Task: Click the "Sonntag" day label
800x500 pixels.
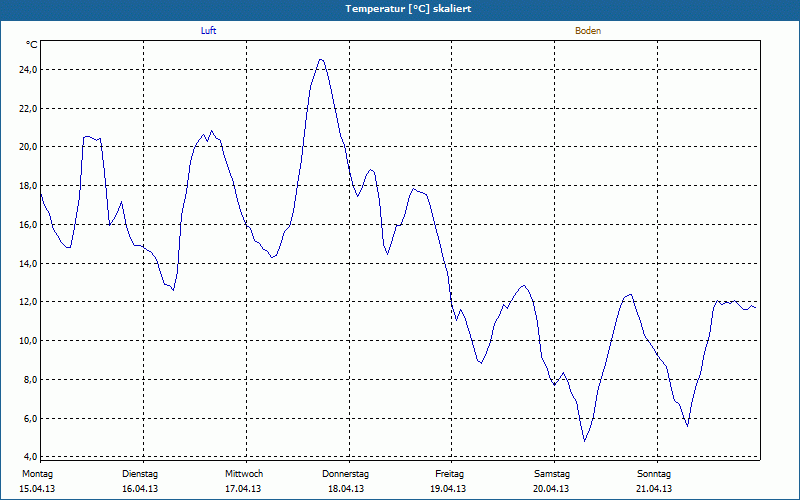Action: click(654, 474)
